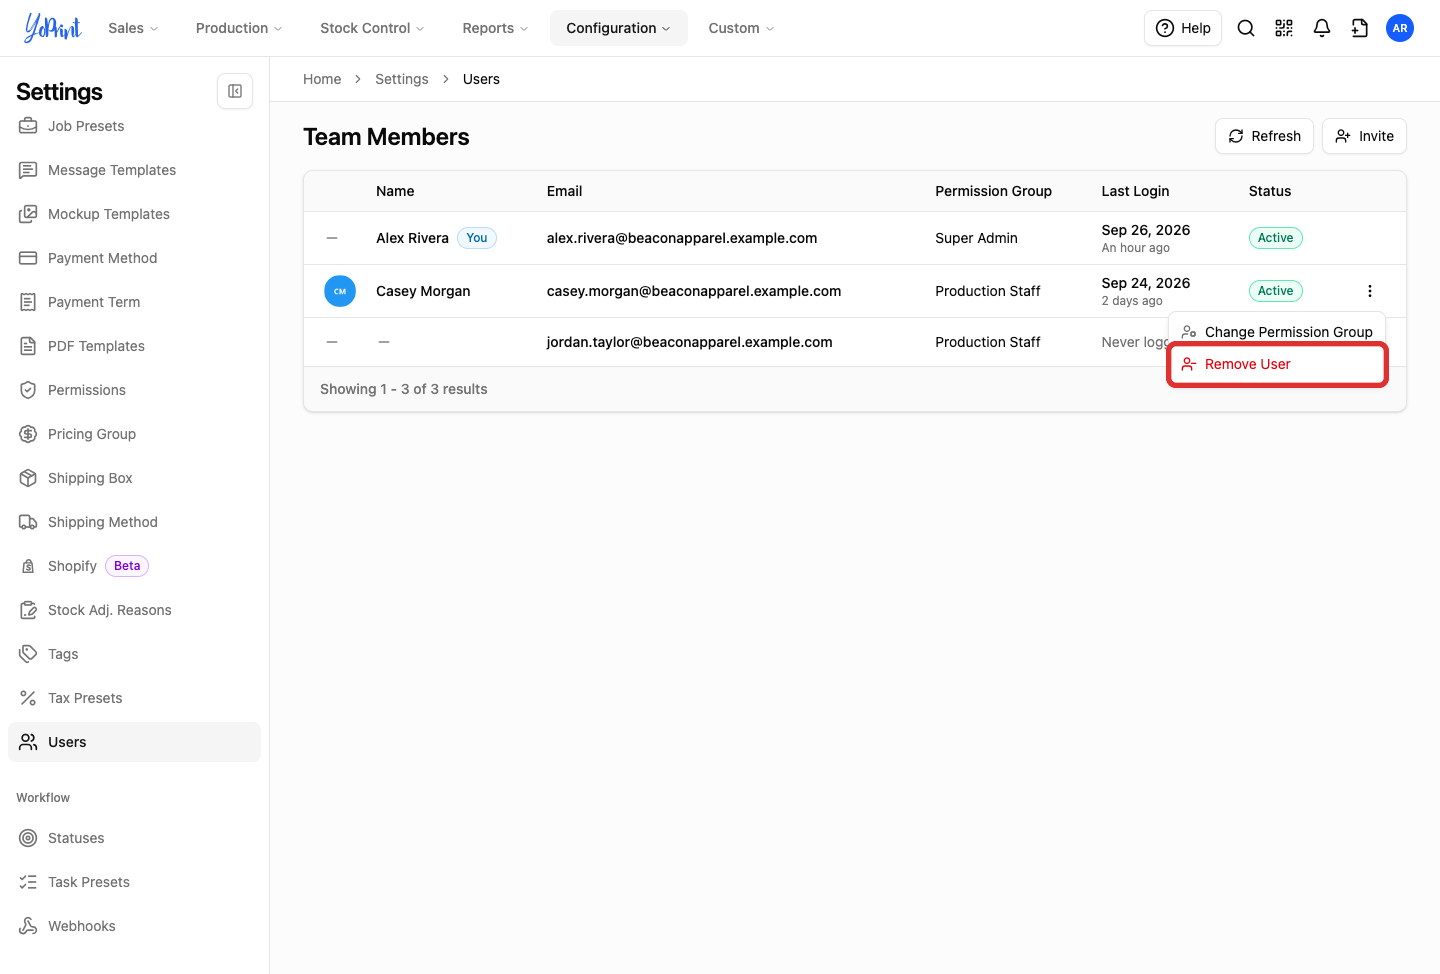Click the Refresh button
Screen dimensions: 1440x974
1264,136
